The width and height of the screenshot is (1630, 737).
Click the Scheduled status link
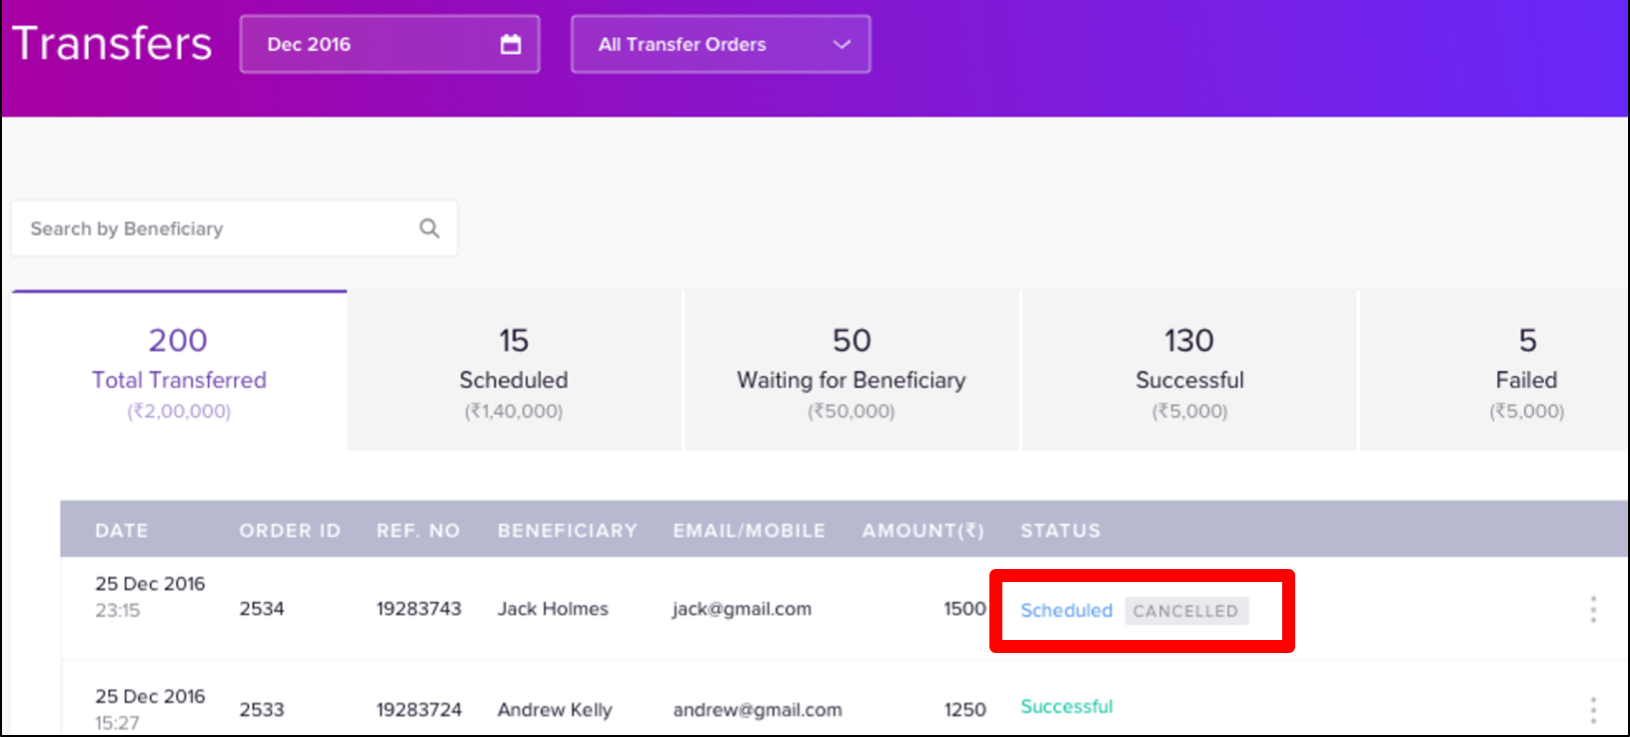1066,610
